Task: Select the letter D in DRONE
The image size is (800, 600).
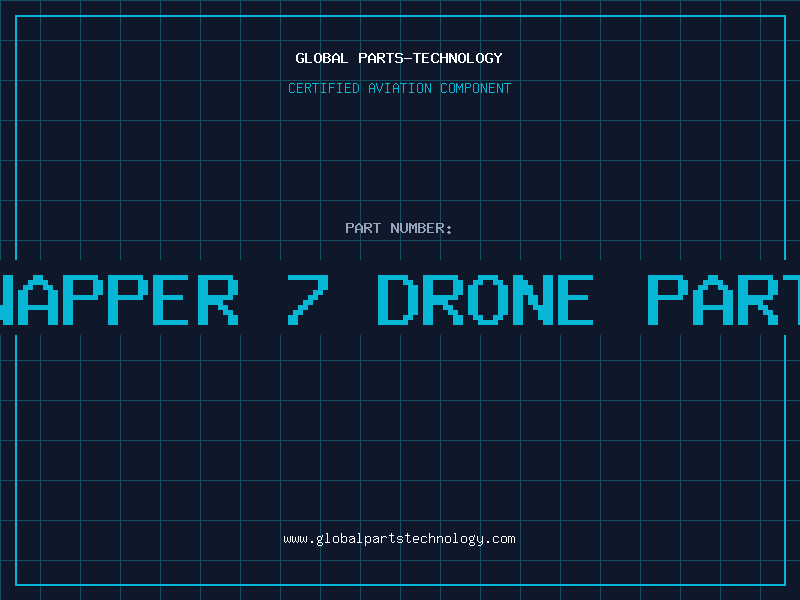Action: click(x=398, y=300)
